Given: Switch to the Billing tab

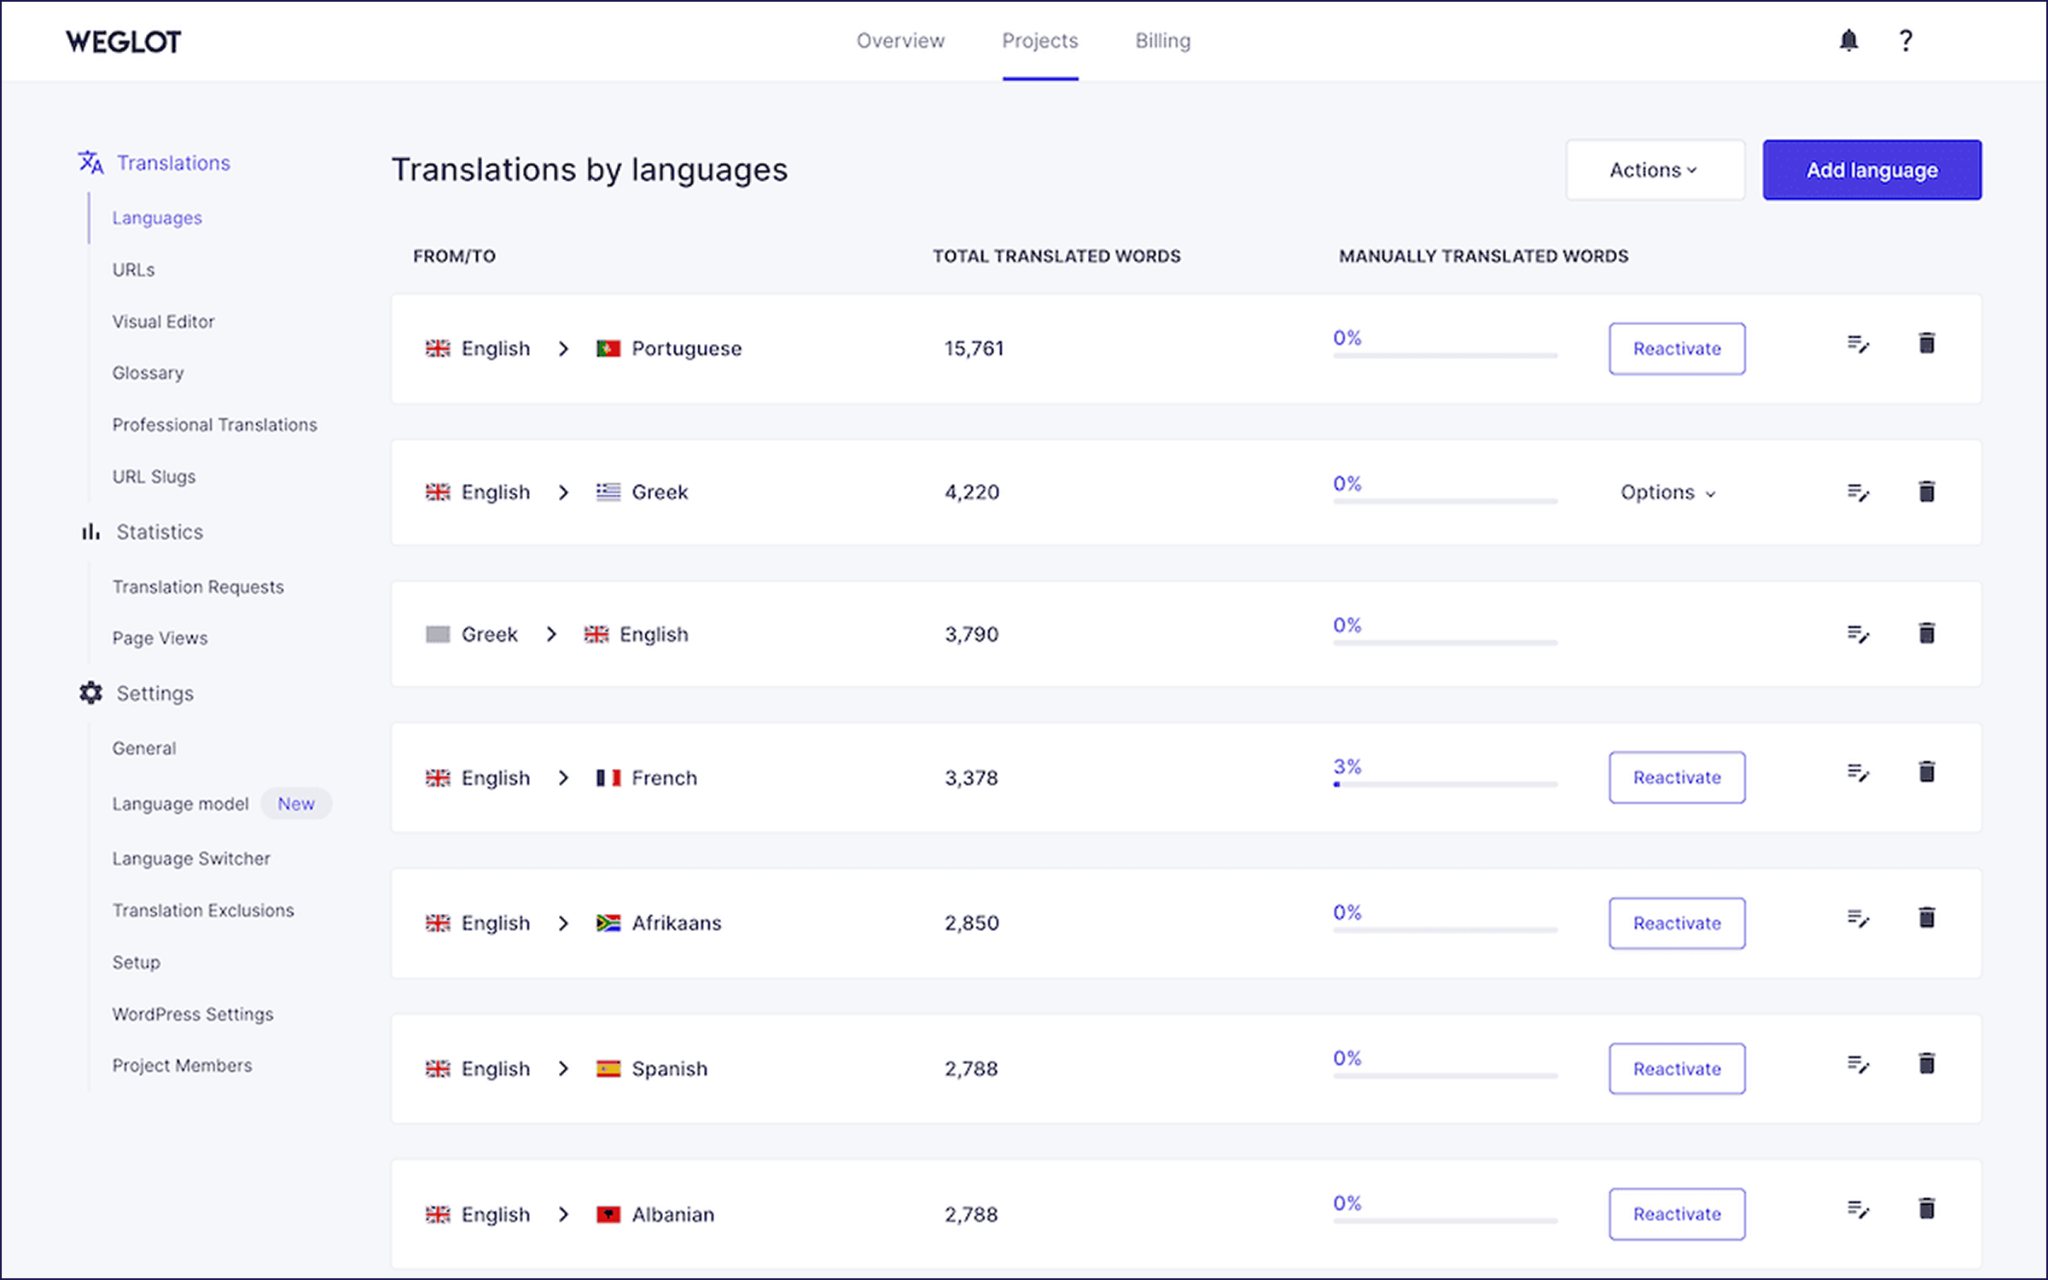Looking at the screenshot, I should [1161, 40].
